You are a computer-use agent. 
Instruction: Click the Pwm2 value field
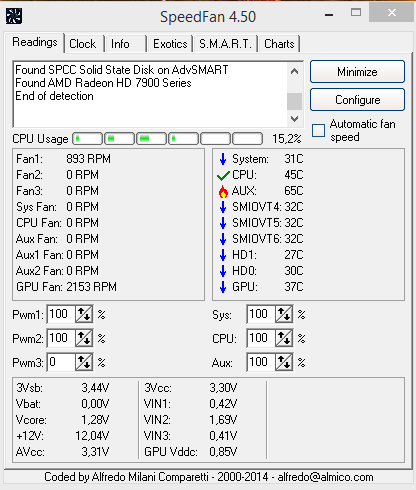tap(61, 338)
